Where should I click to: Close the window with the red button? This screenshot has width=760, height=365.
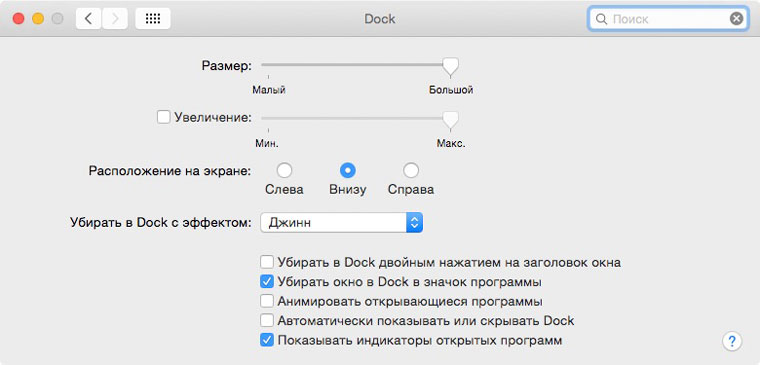click(x=18, y=19)
